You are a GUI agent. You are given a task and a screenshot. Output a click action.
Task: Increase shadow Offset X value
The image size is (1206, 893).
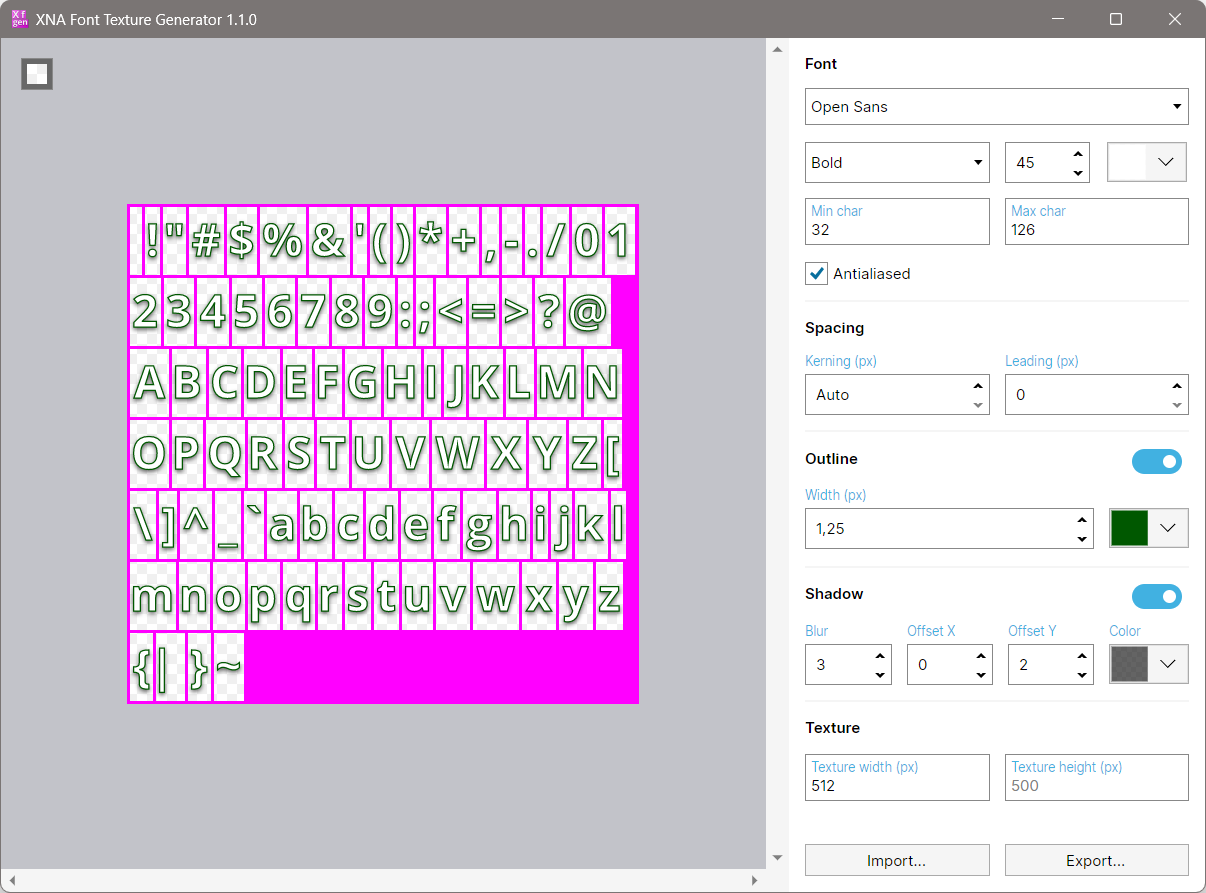pyautogui.click(x=981, y=656)
